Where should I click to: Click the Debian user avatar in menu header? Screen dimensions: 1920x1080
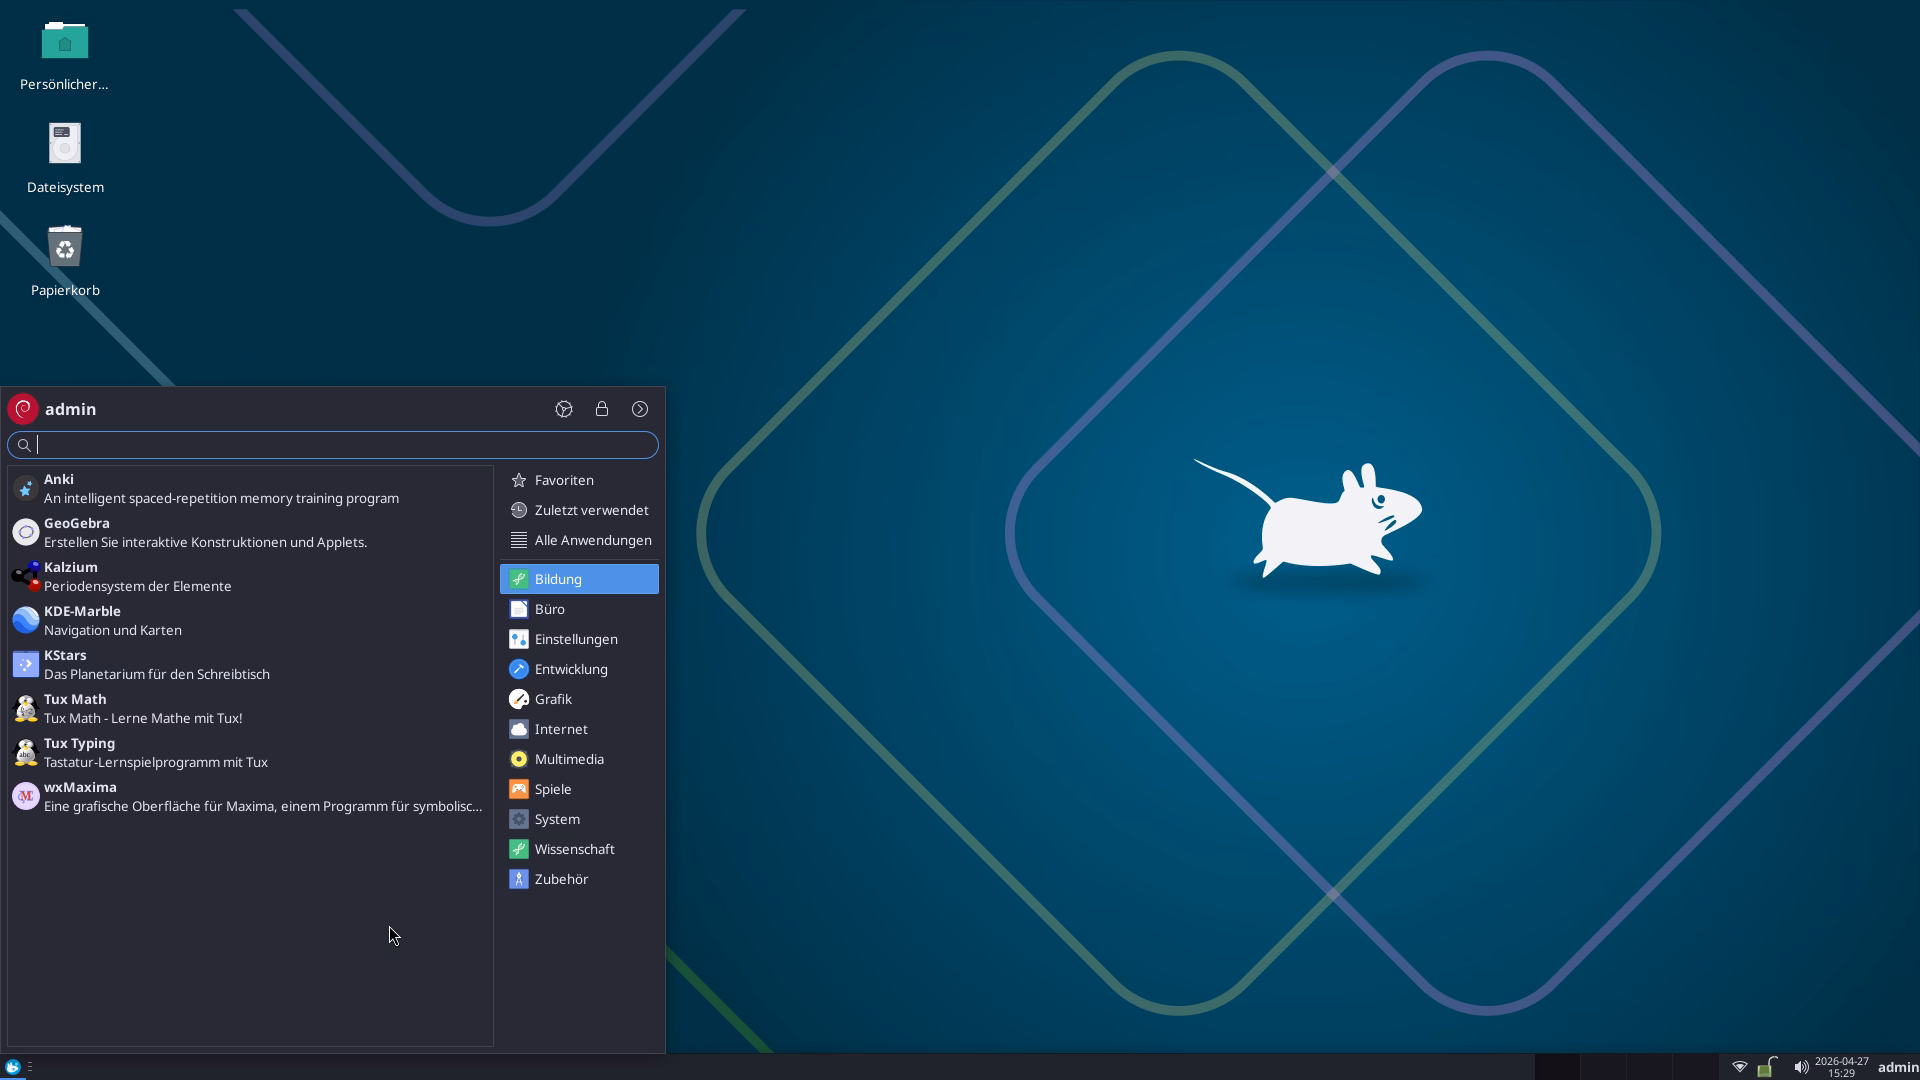pyautogui.click(x=23, y=409)
